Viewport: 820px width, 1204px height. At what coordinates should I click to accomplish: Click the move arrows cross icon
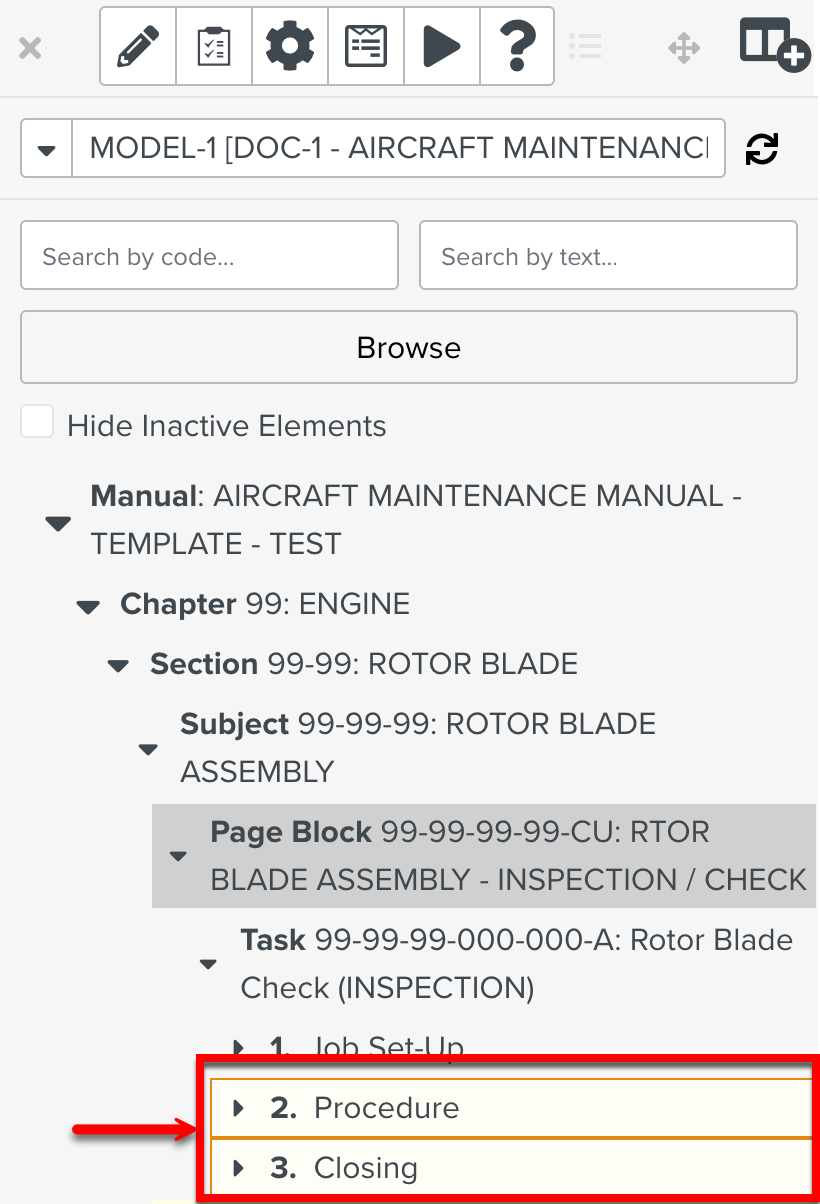pos(684,47)
